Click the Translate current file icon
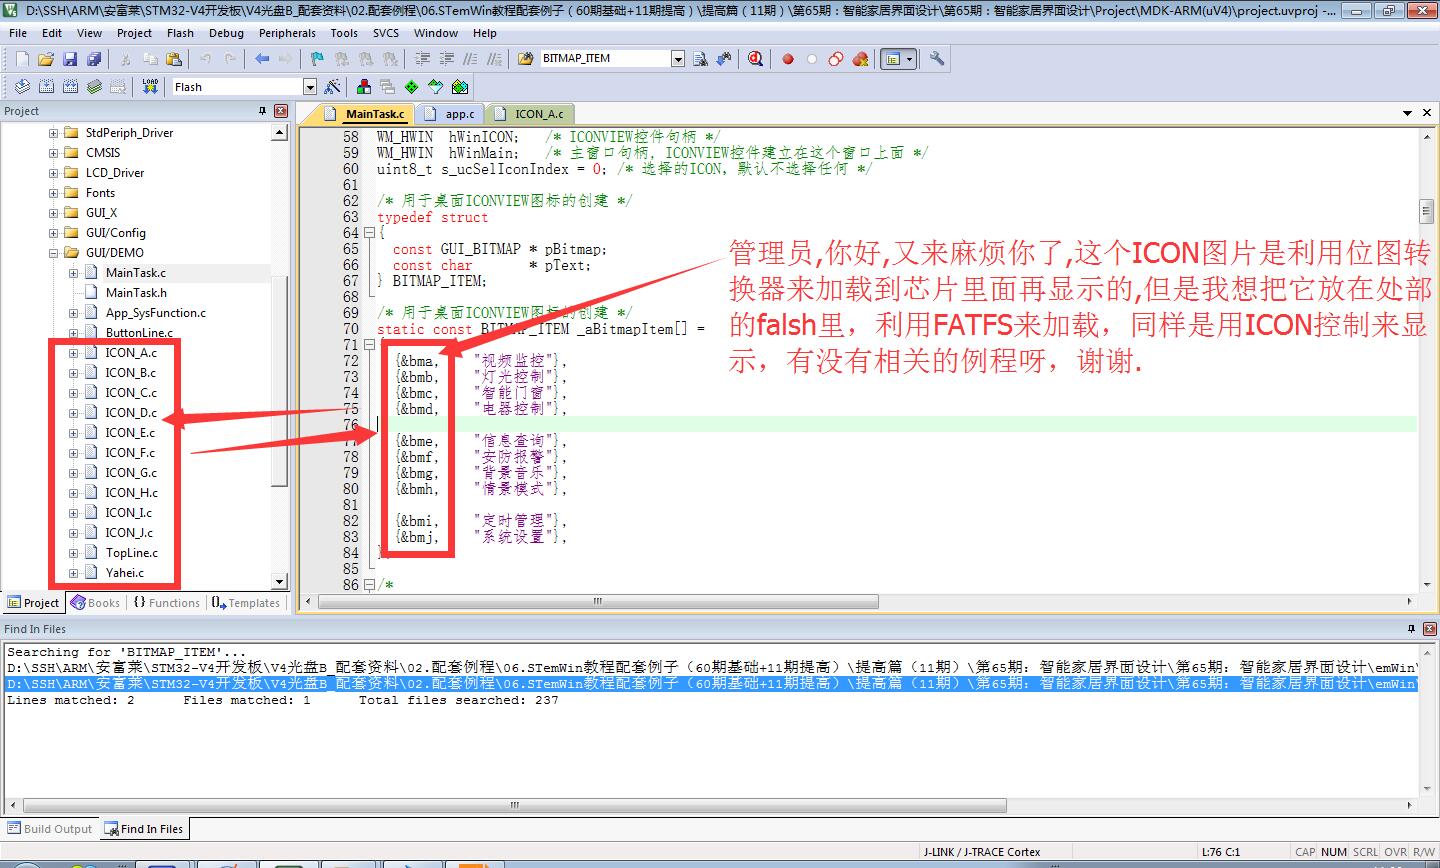This screenshot has height=868, width=1440. tap(22, 87)
